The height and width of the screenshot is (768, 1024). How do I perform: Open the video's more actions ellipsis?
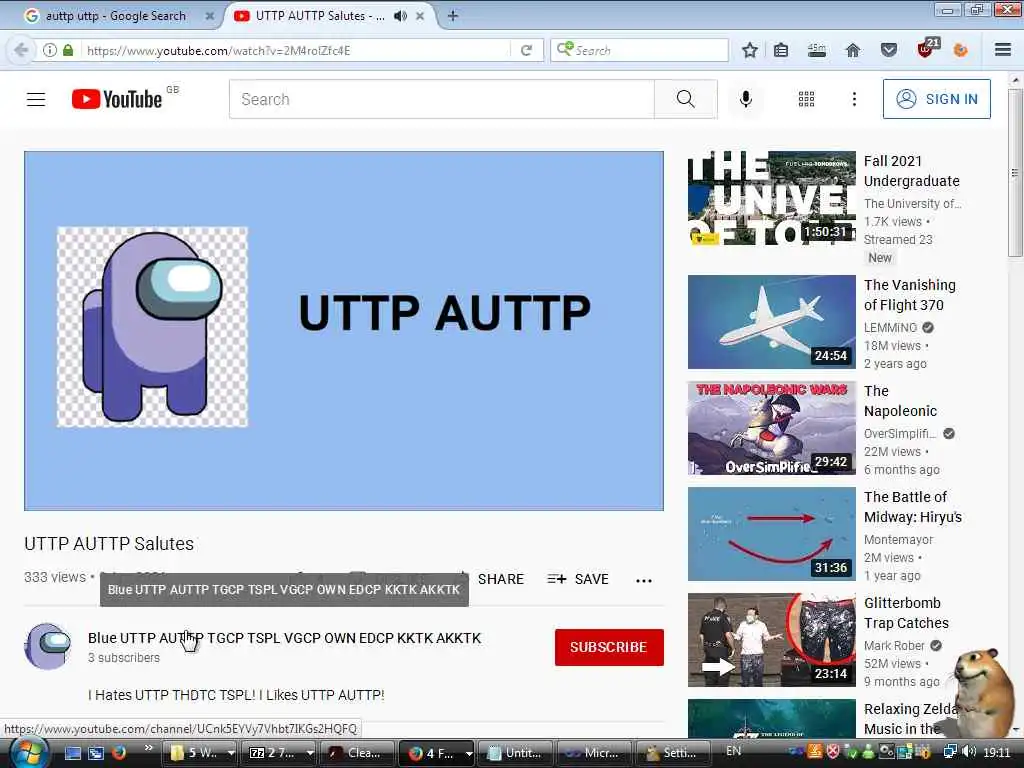[x=644, y=580]
